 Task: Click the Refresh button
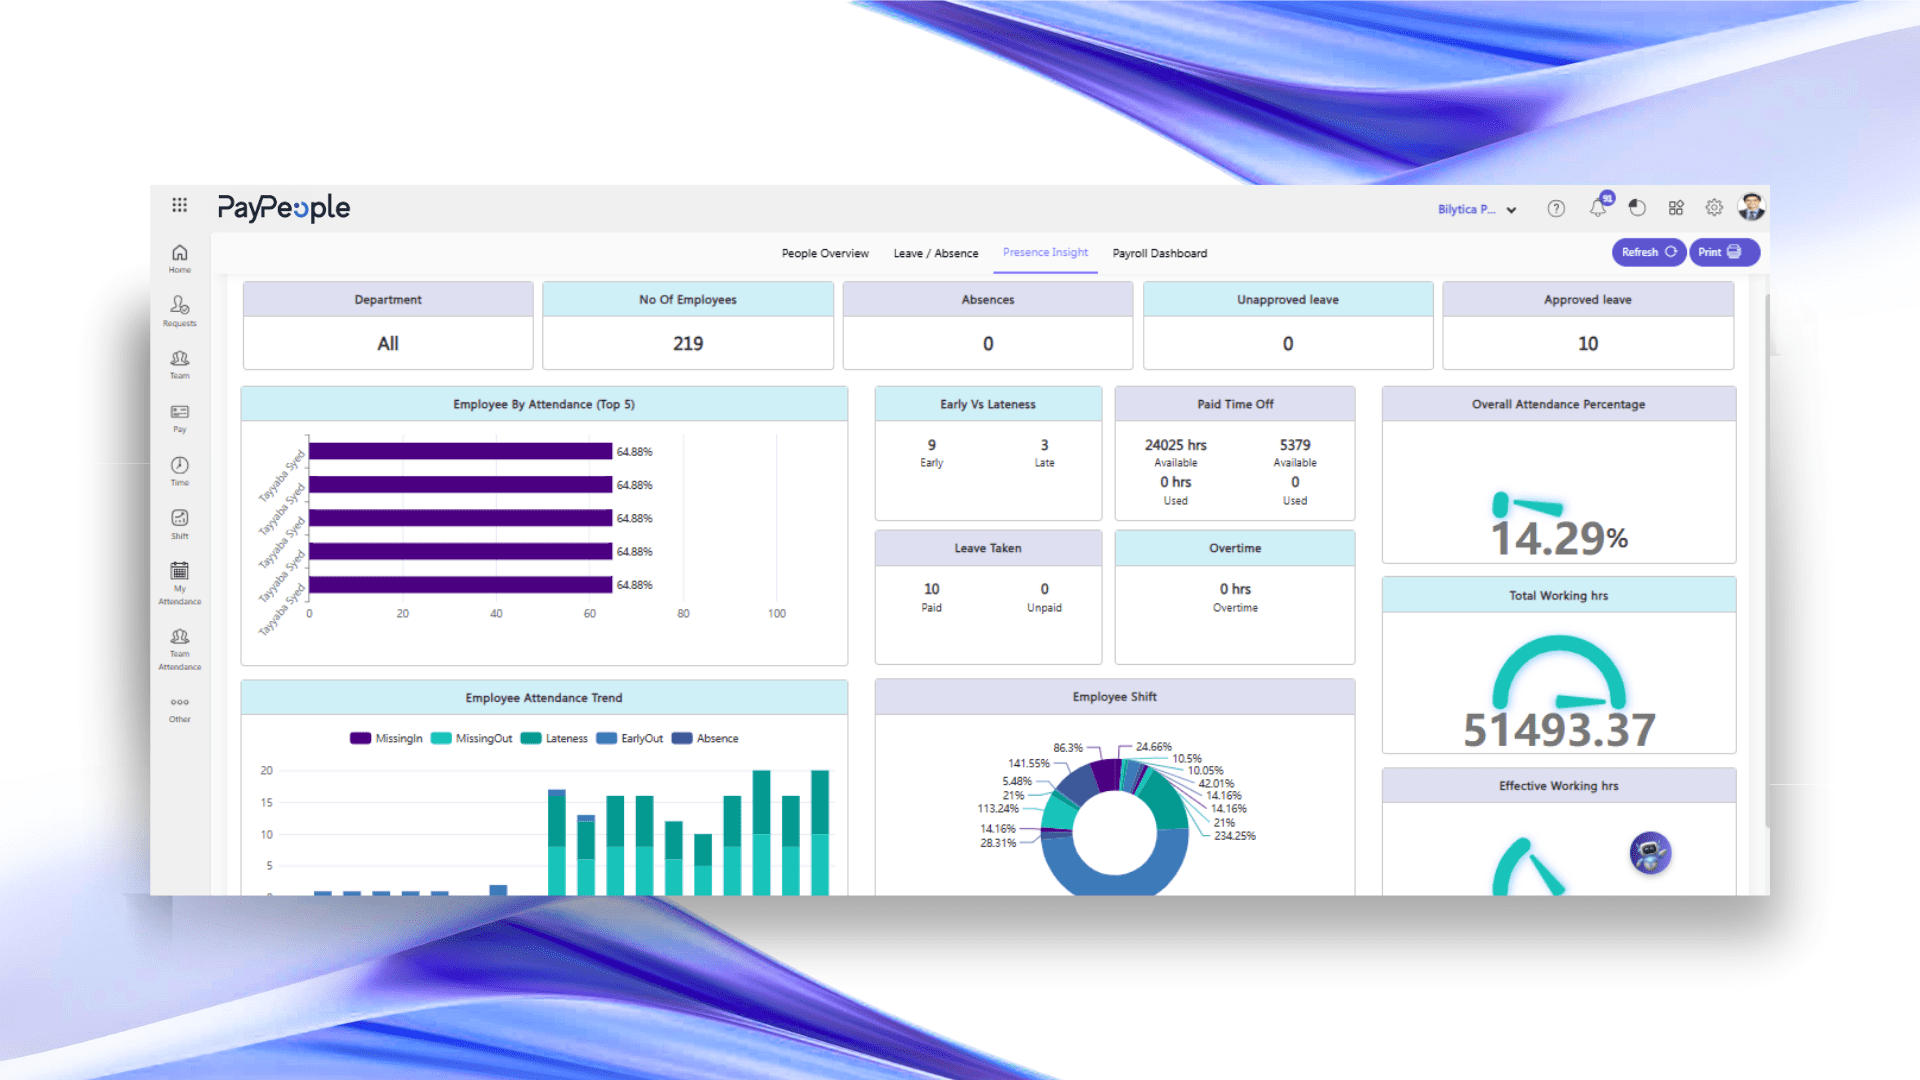pyautogui.click(x=1648, y=253)
